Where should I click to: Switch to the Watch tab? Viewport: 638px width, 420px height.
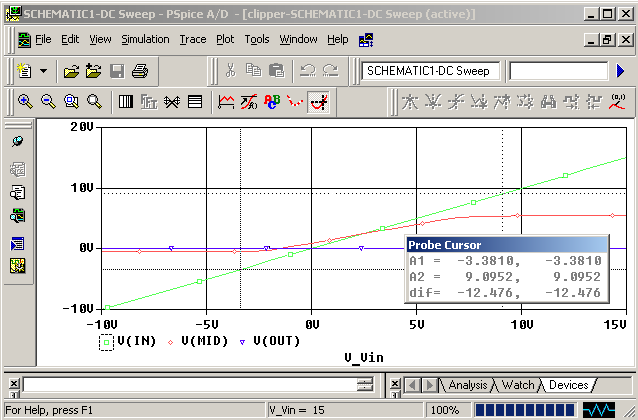pos(518,385)
